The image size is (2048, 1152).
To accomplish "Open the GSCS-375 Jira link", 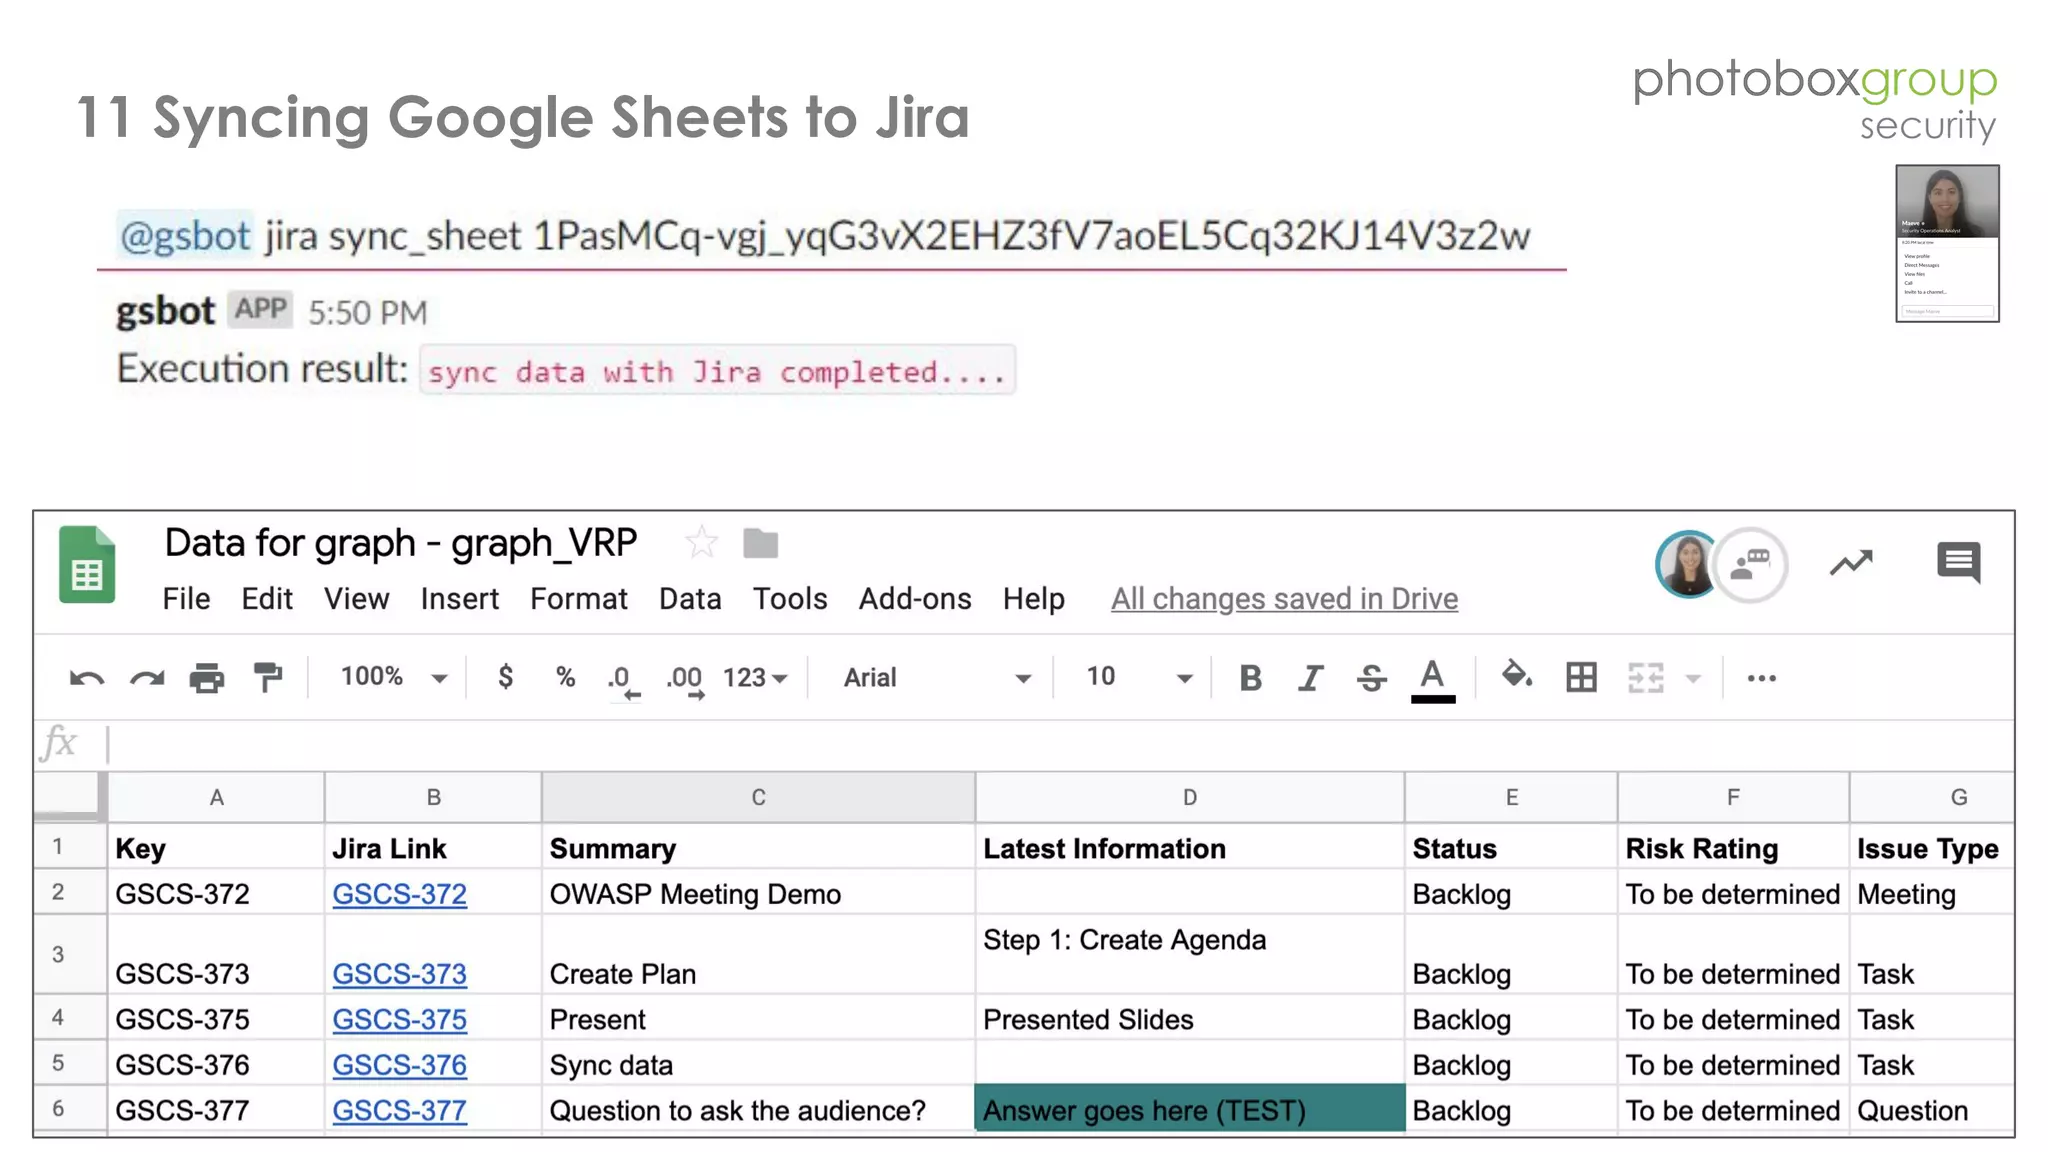I will pos(399,1020).
